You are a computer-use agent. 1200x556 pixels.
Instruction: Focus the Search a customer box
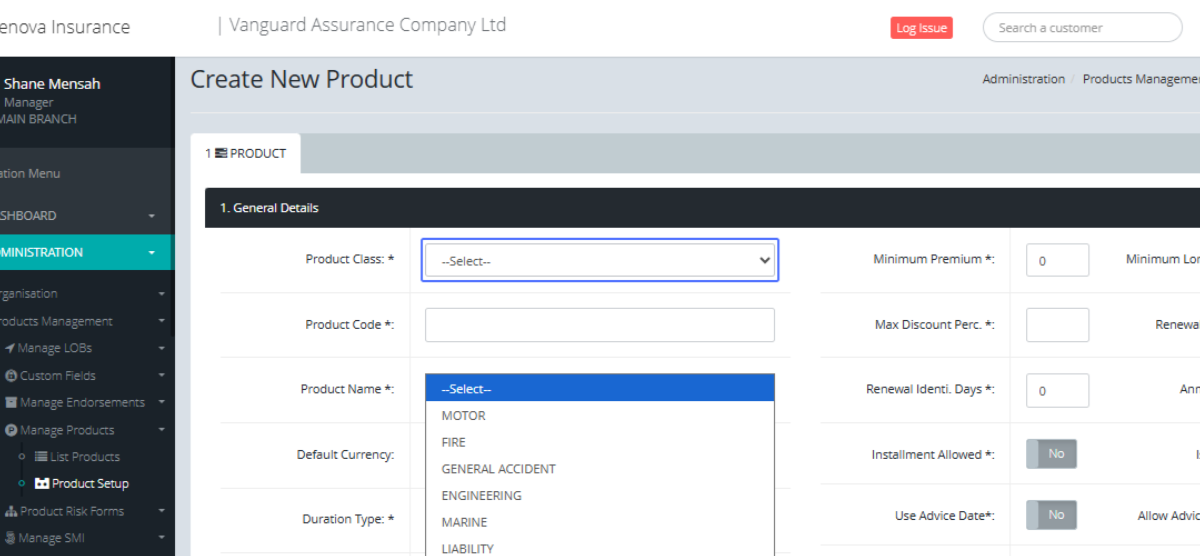1082,28
